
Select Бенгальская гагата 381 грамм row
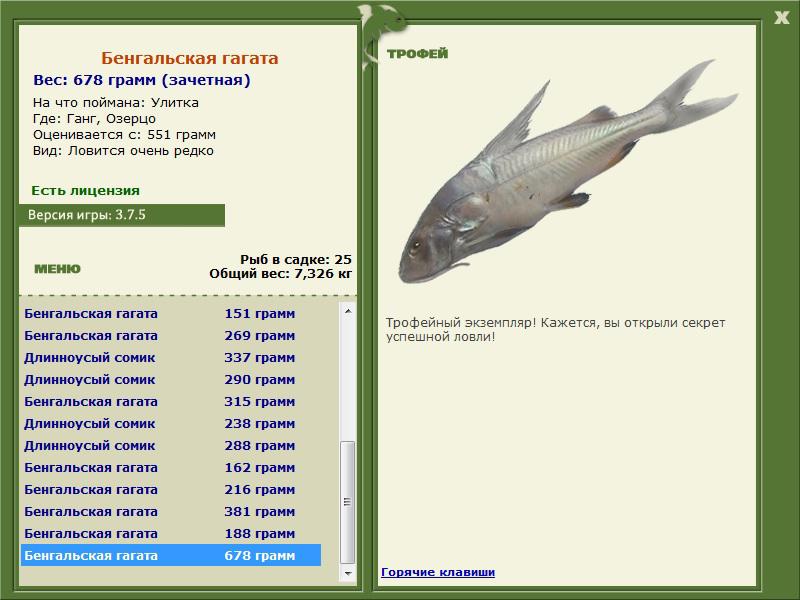(171, 511)
